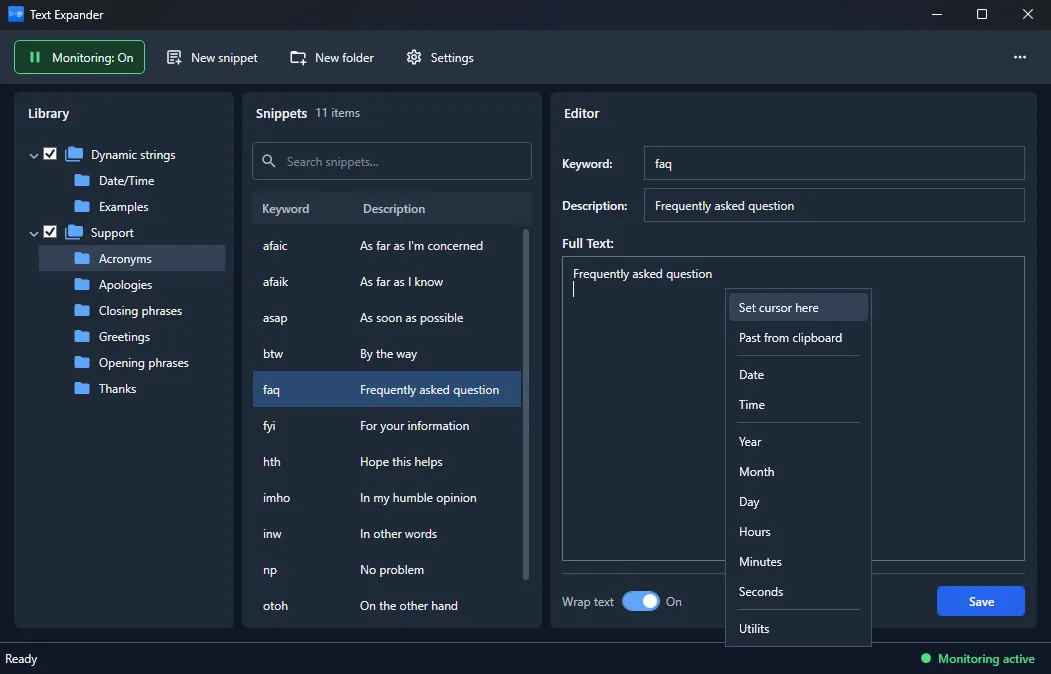1051x674 pixels.
Task: Select Minutes in the context menu
Action: pos(798,561)
